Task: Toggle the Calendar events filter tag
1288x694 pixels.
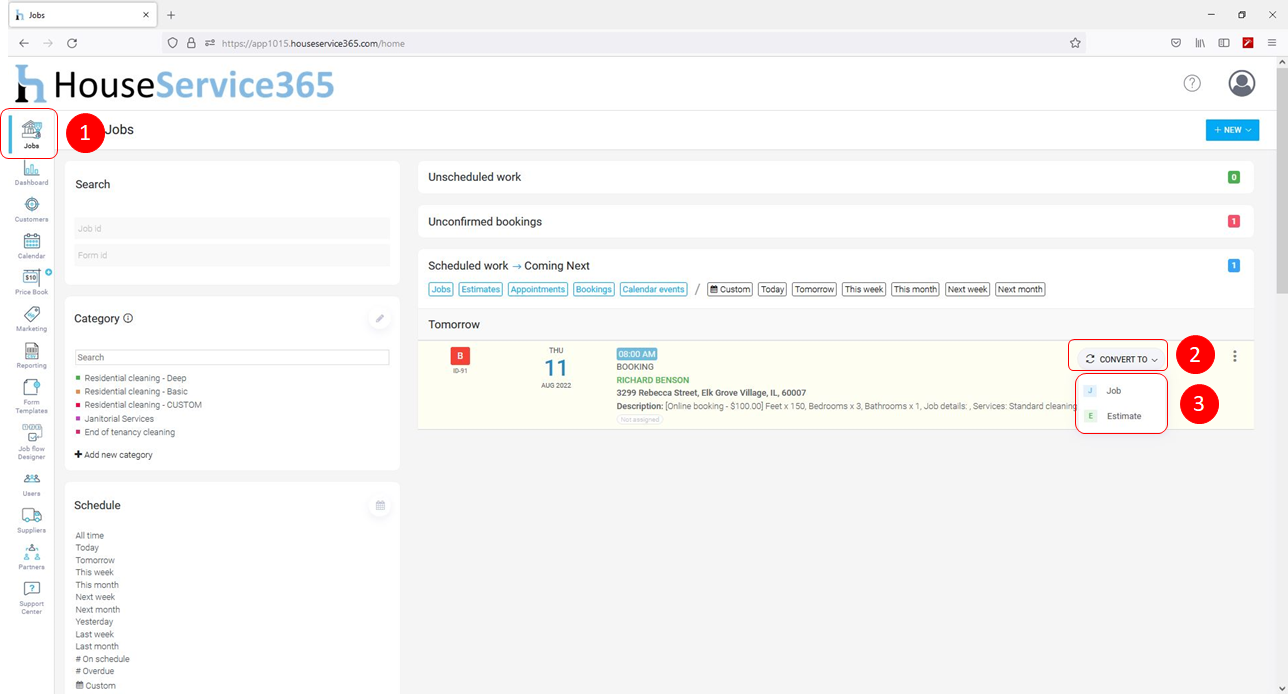Action: click(654, 289)
